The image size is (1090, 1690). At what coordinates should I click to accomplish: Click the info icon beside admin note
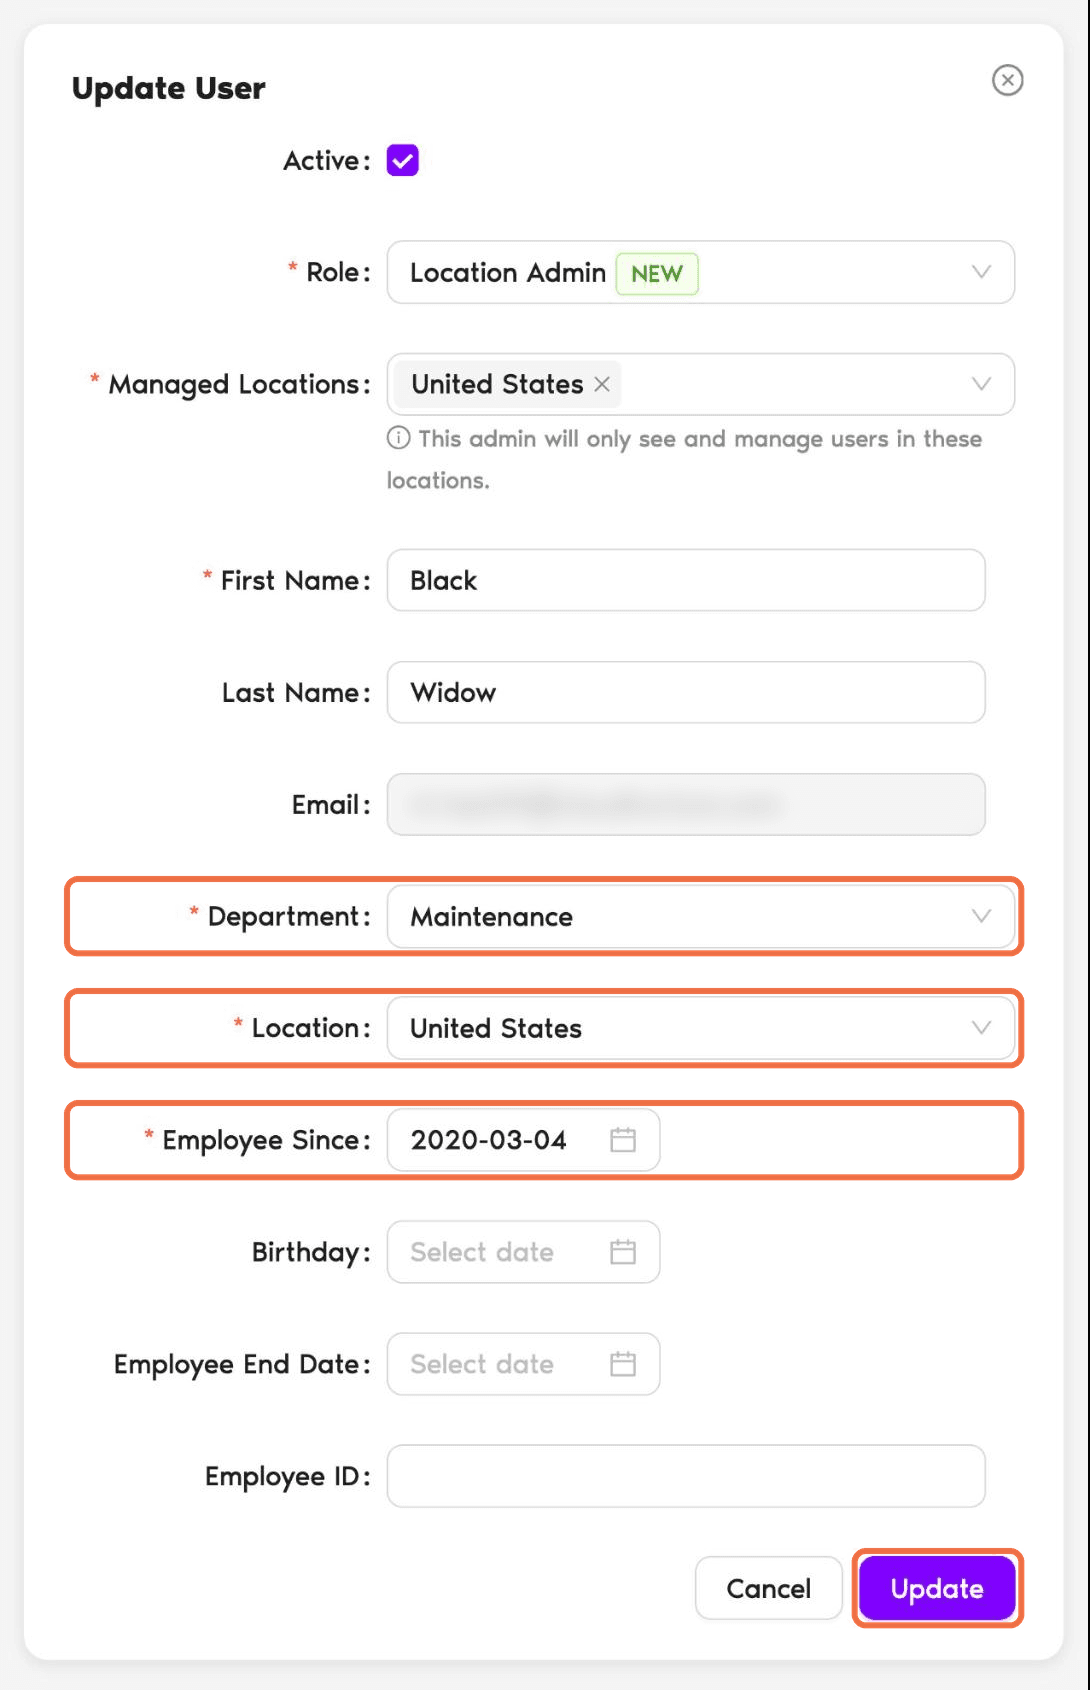398,438
